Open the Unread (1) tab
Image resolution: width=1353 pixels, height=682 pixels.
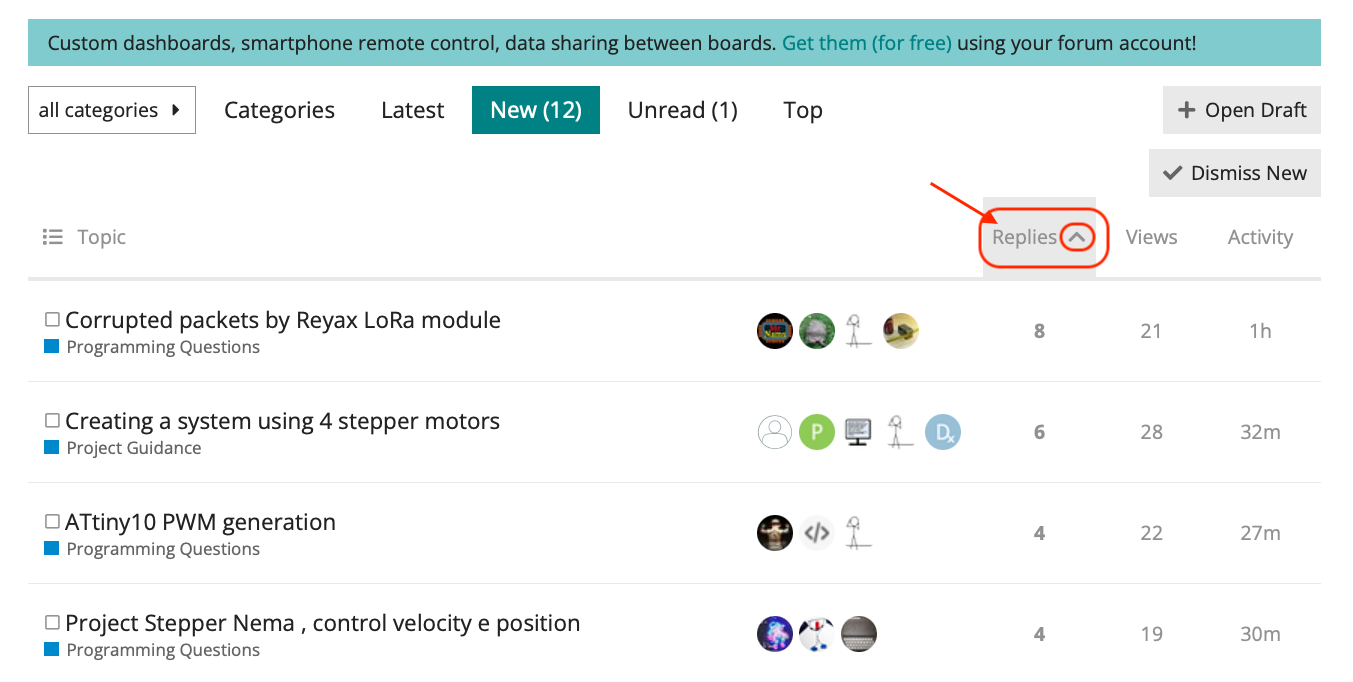click(682, 110)
